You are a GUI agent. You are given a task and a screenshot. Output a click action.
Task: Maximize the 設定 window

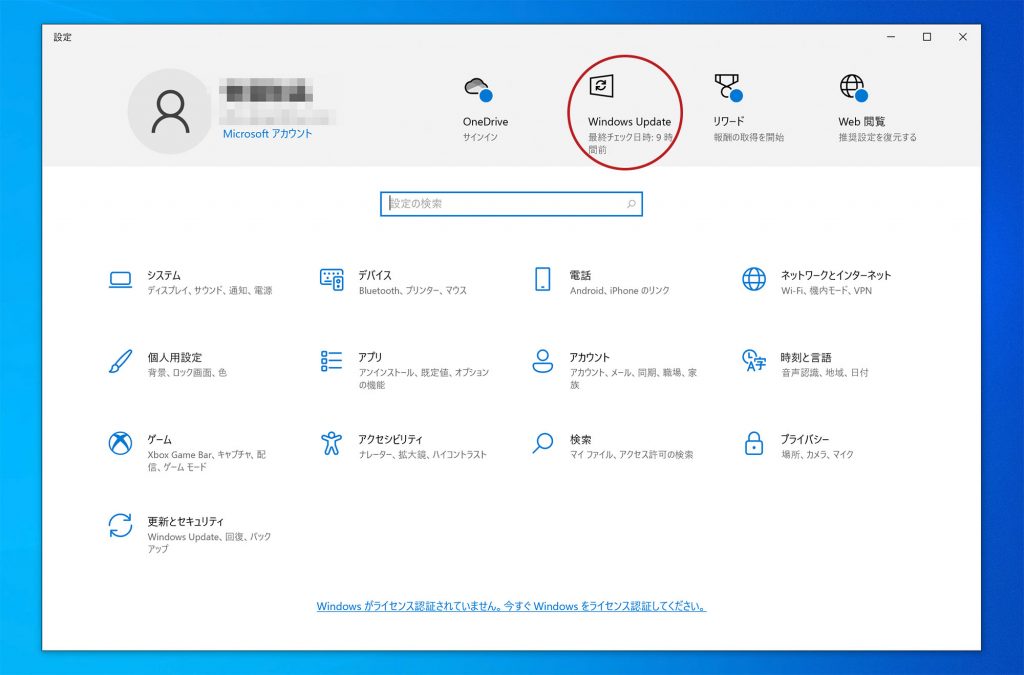click(x=927, y=37)
